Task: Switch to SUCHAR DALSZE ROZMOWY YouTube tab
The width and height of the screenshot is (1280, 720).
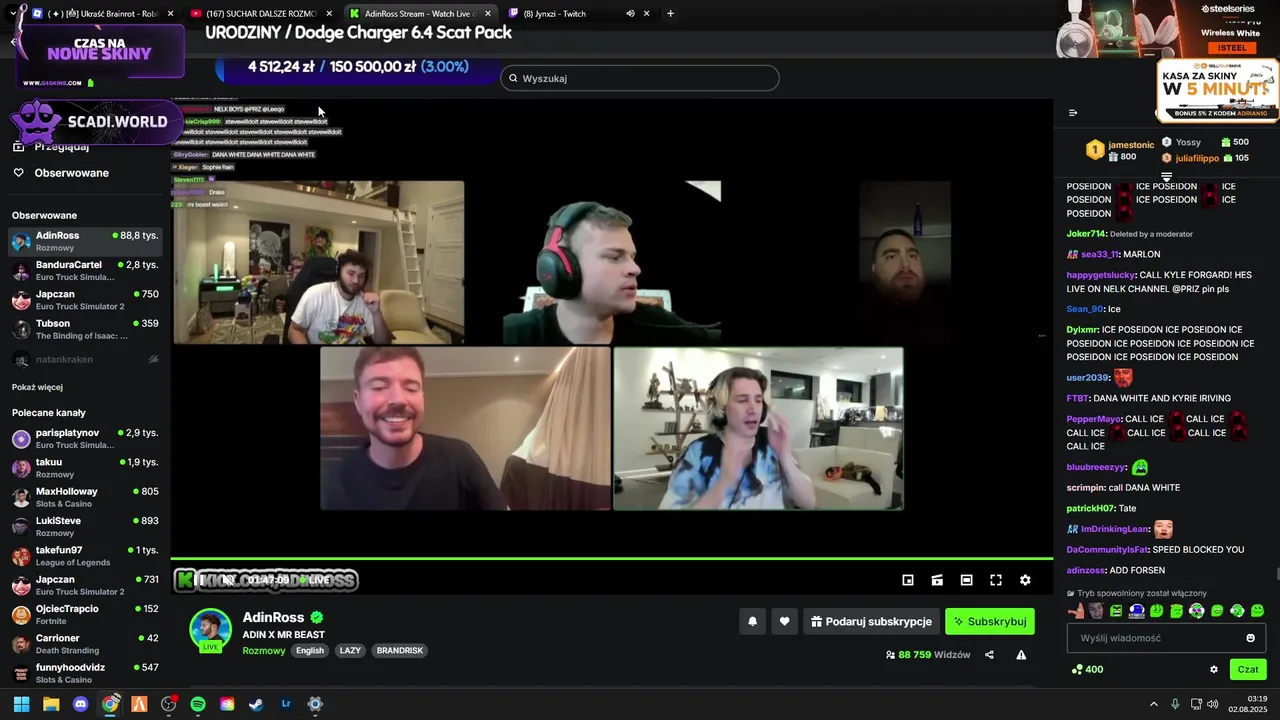Action: [260, 13]
